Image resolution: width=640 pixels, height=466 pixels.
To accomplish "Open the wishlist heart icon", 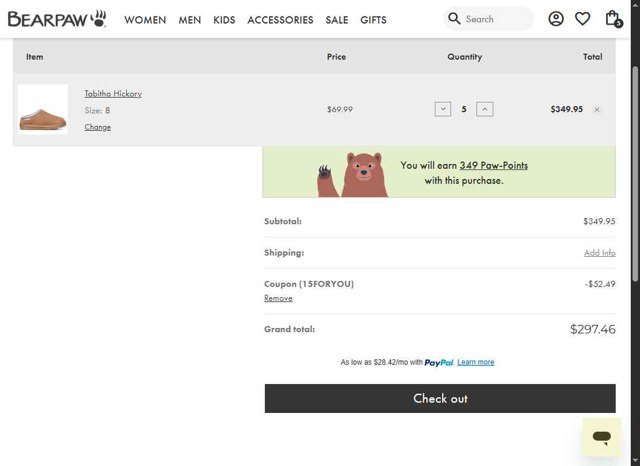I will 582,19.
